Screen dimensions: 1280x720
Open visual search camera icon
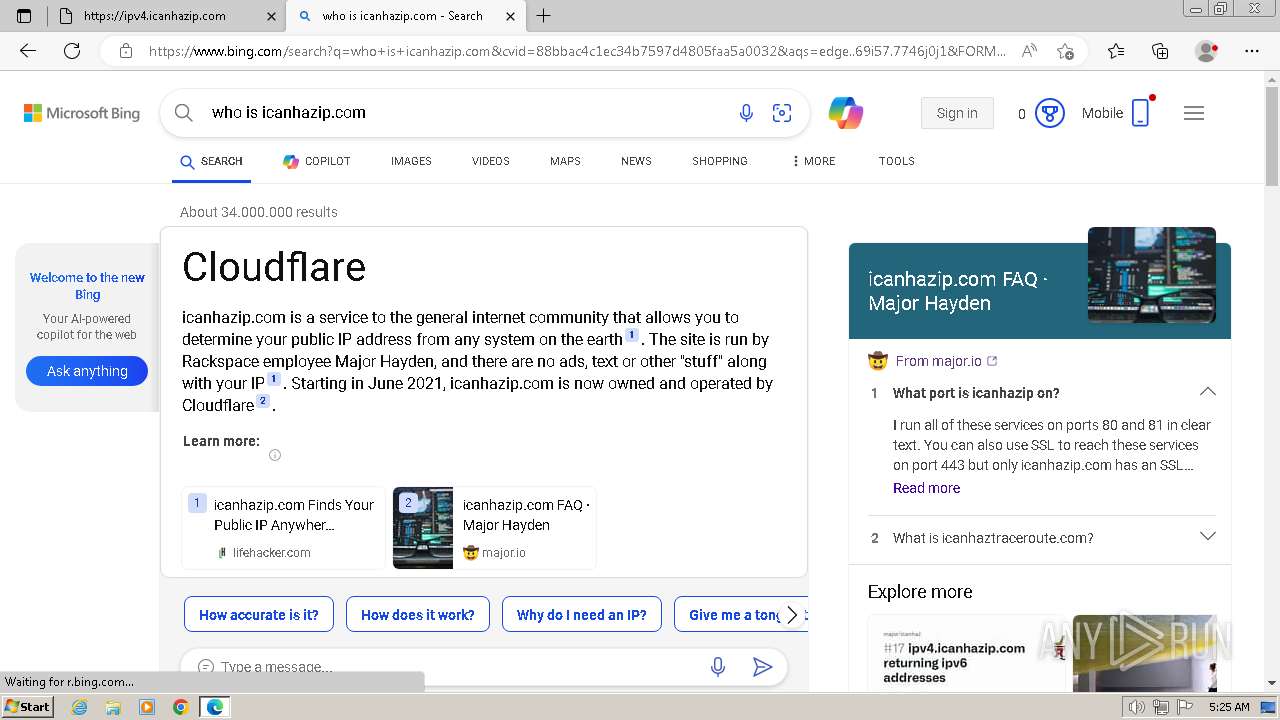[x=782, y=113]
